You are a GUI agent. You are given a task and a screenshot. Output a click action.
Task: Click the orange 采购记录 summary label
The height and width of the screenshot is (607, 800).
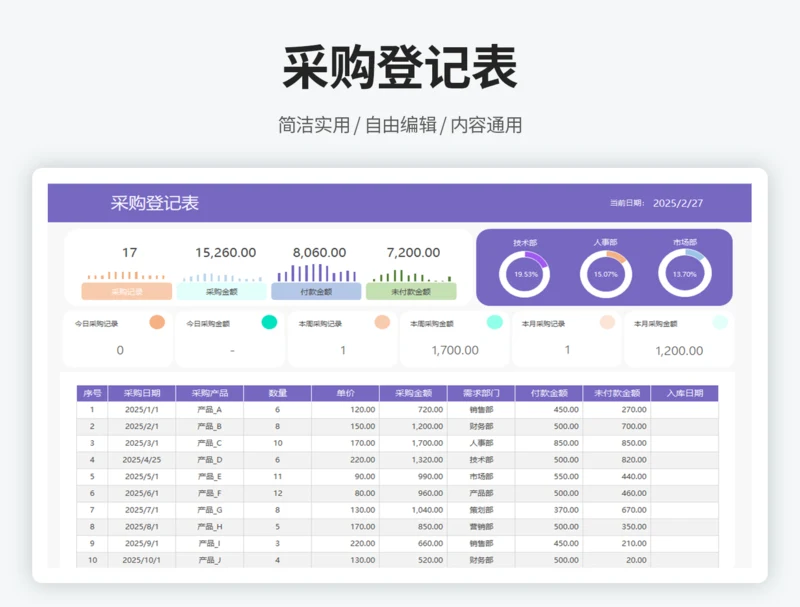pyautogui.click(x=127, y=292)
